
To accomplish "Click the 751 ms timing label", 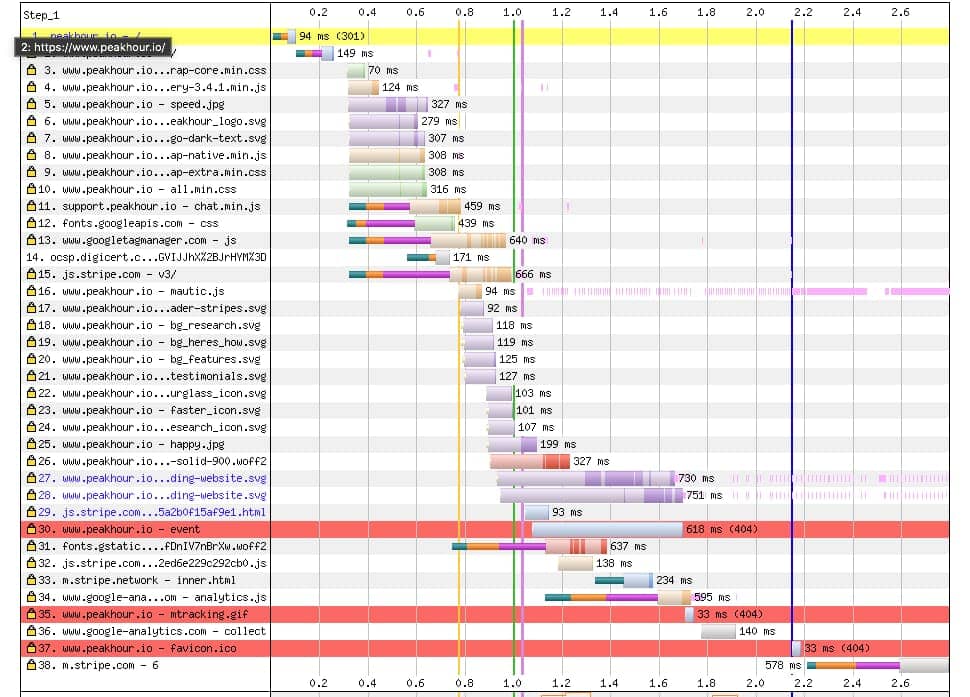I will click(704, 495).
